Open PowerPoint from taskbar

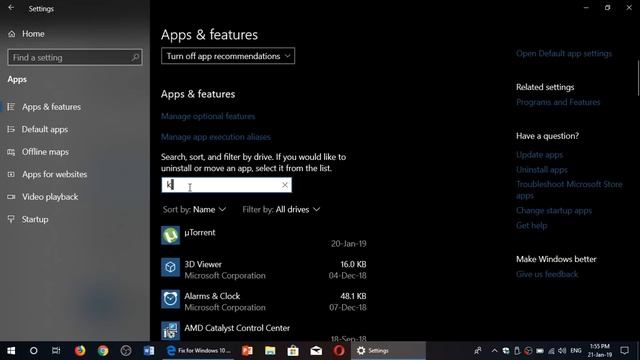coord(247,351)
